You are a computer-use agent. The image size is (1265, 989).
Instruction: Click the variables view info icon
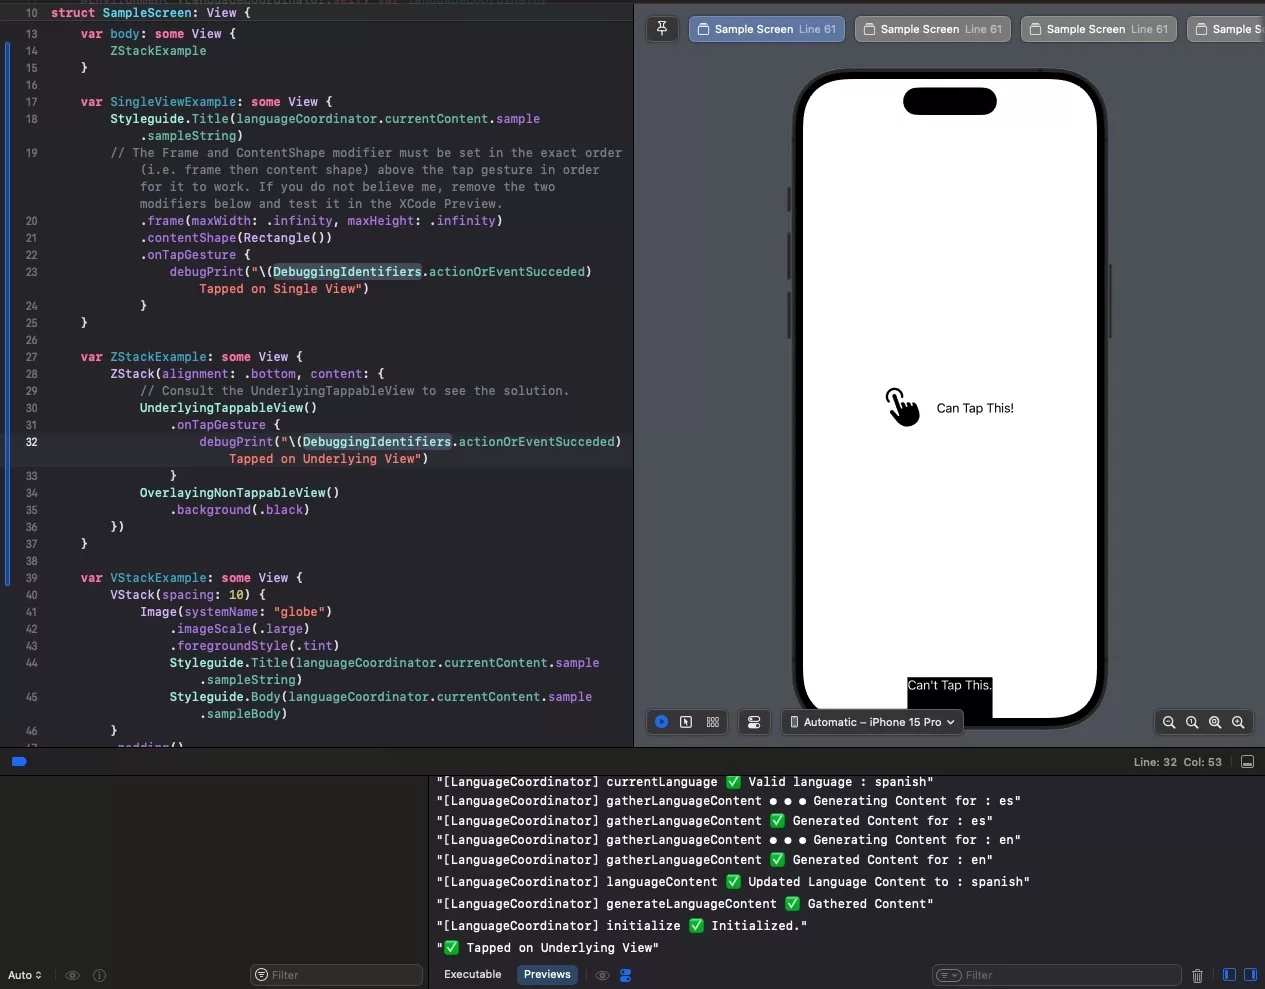[99, 975]
